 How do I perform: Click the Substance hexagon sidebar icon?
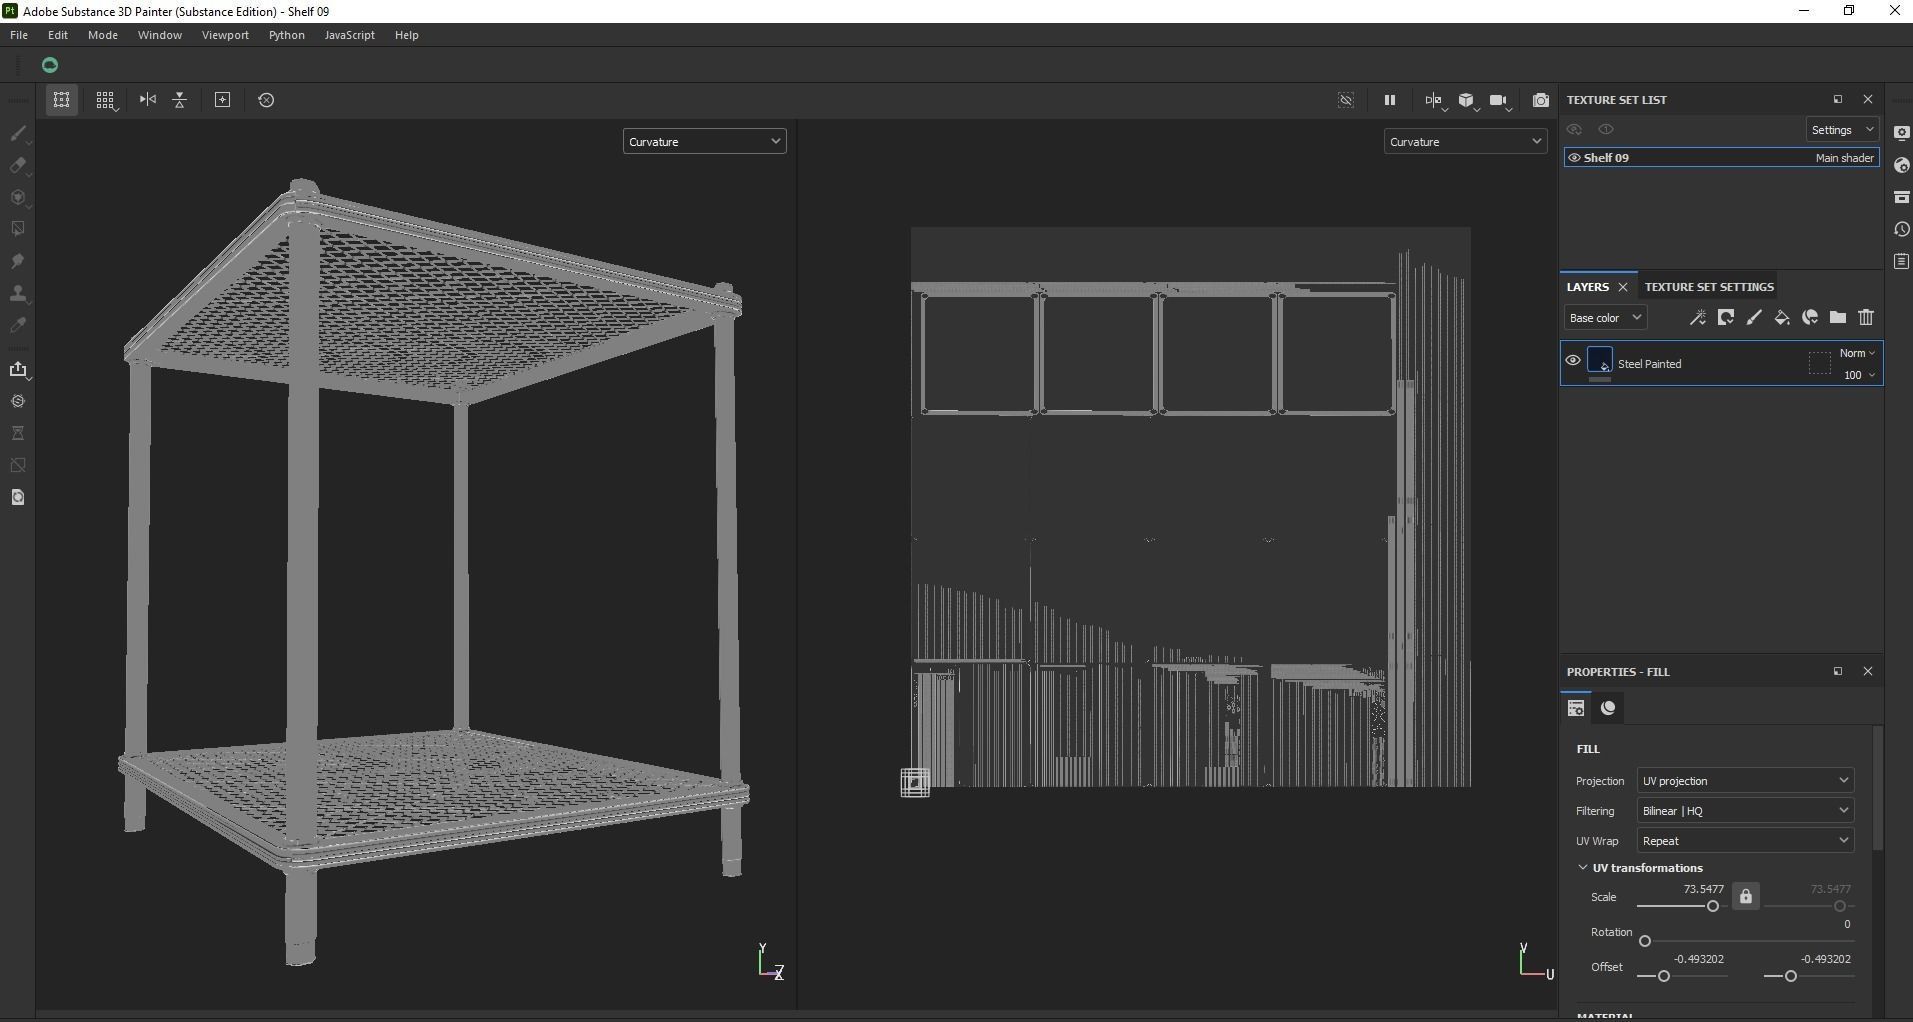(x=18, y=401)
